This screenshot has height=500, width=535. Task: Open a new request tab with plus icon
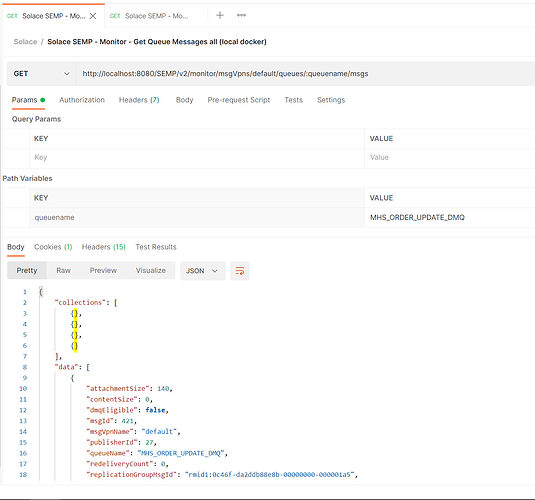coord(220,15)
